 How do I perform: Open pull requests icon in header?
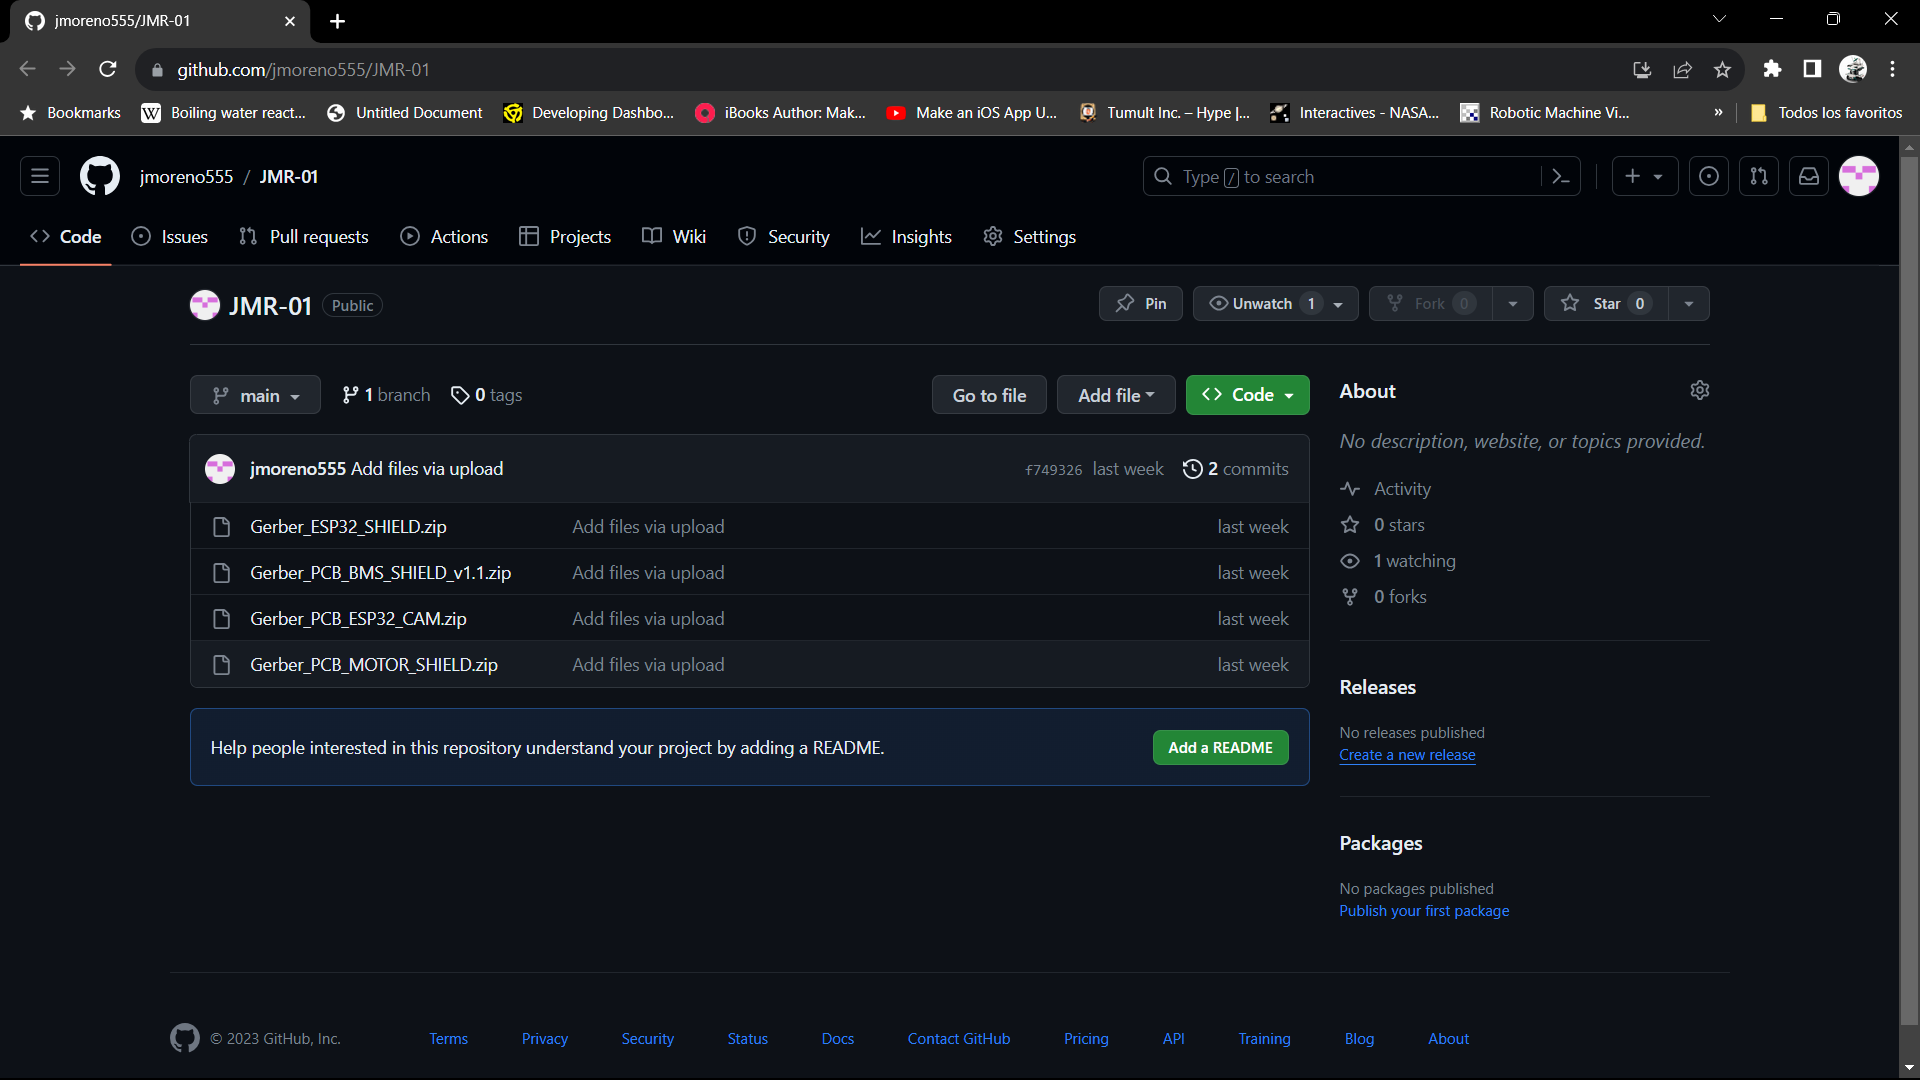[1759, 177]
